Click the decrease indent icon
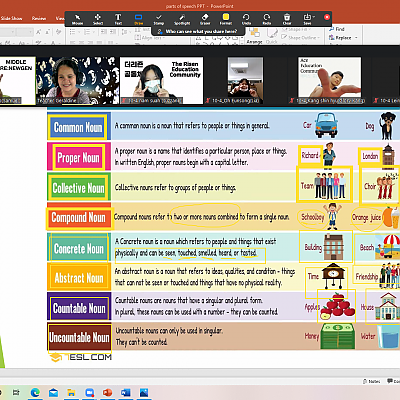Image resolution: width=400 pixels, height=400 pixels. pyautogui.click(x=104, y=32)
